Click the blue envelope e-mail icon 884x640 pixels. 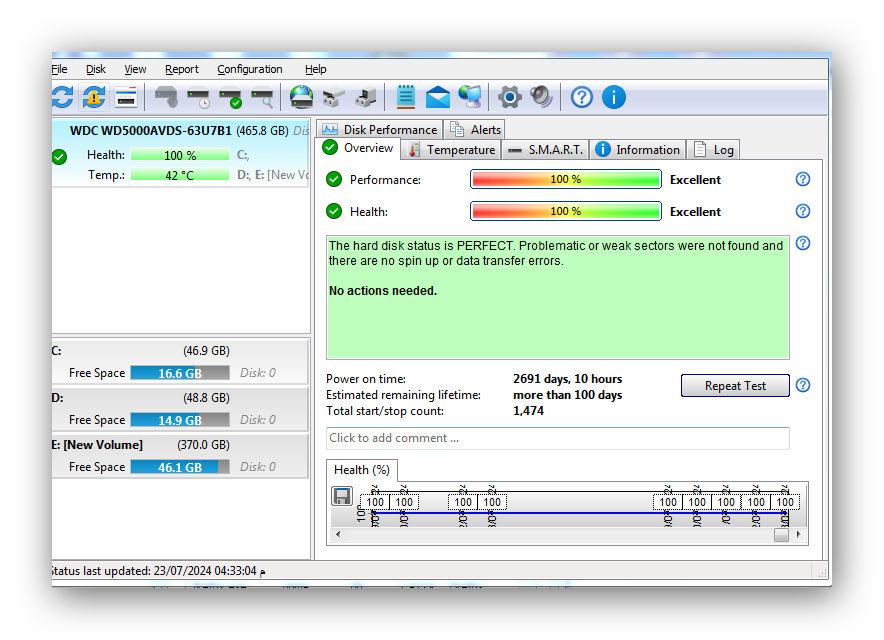(x=437, y=97)
